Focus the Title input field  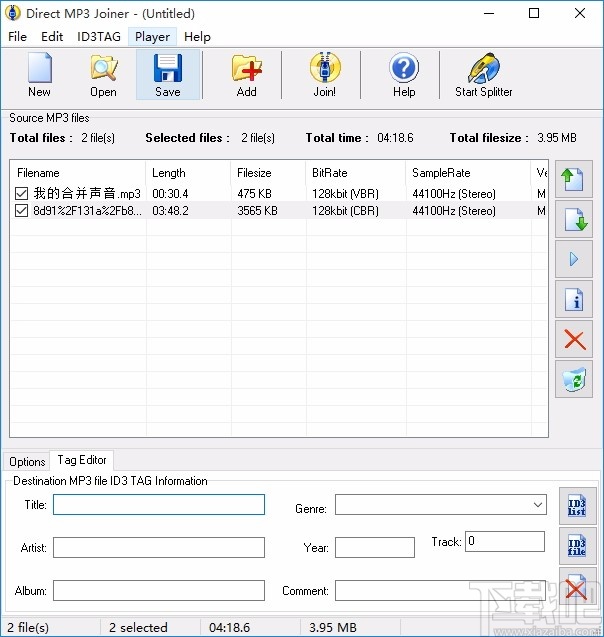159,505
